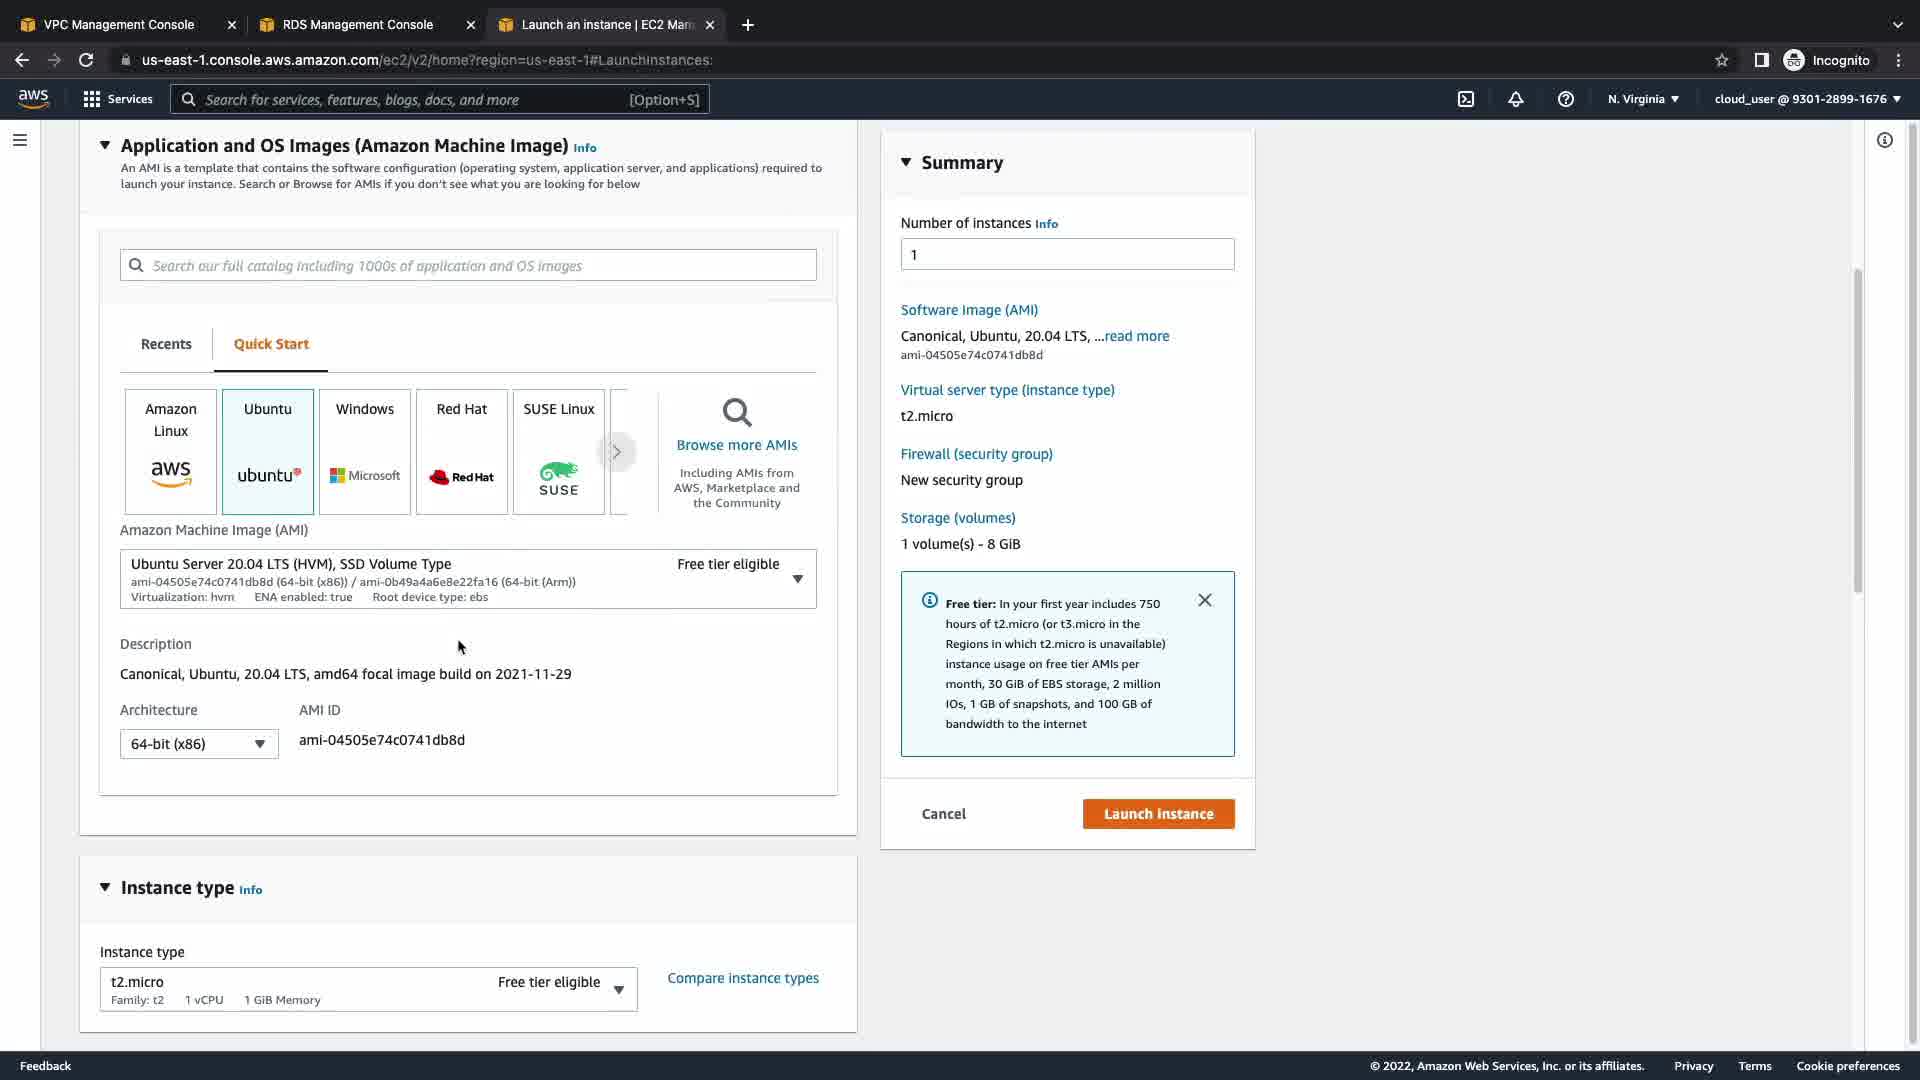Click the AWS logo home icon
The width and height of the screenshot is (1920, 1080).
[x=33, y=98]
